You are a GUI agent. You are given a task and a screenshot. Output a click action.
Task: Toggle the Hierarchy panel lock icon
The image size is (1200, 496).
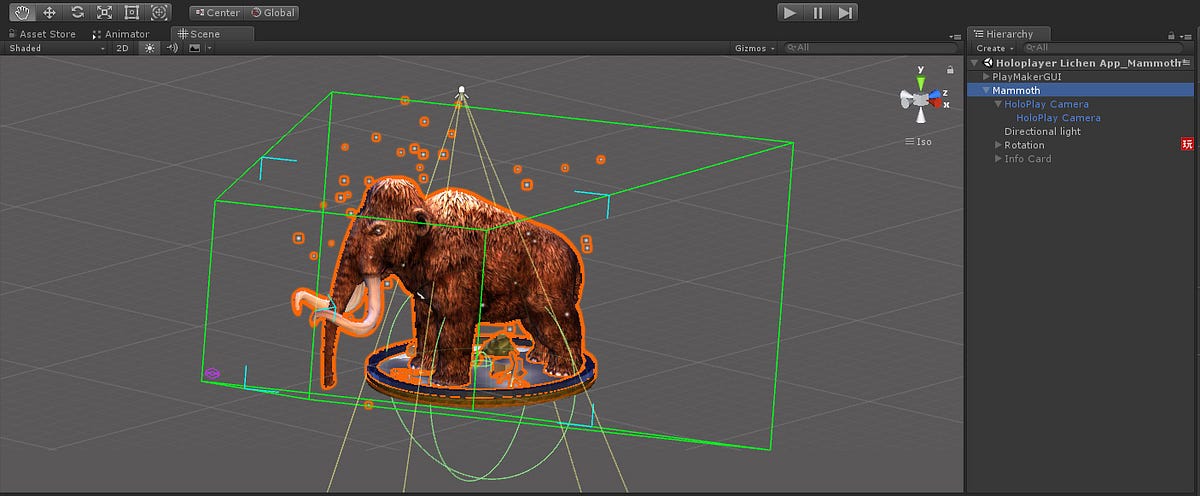pyautogui.click(x=1171, y=35)
